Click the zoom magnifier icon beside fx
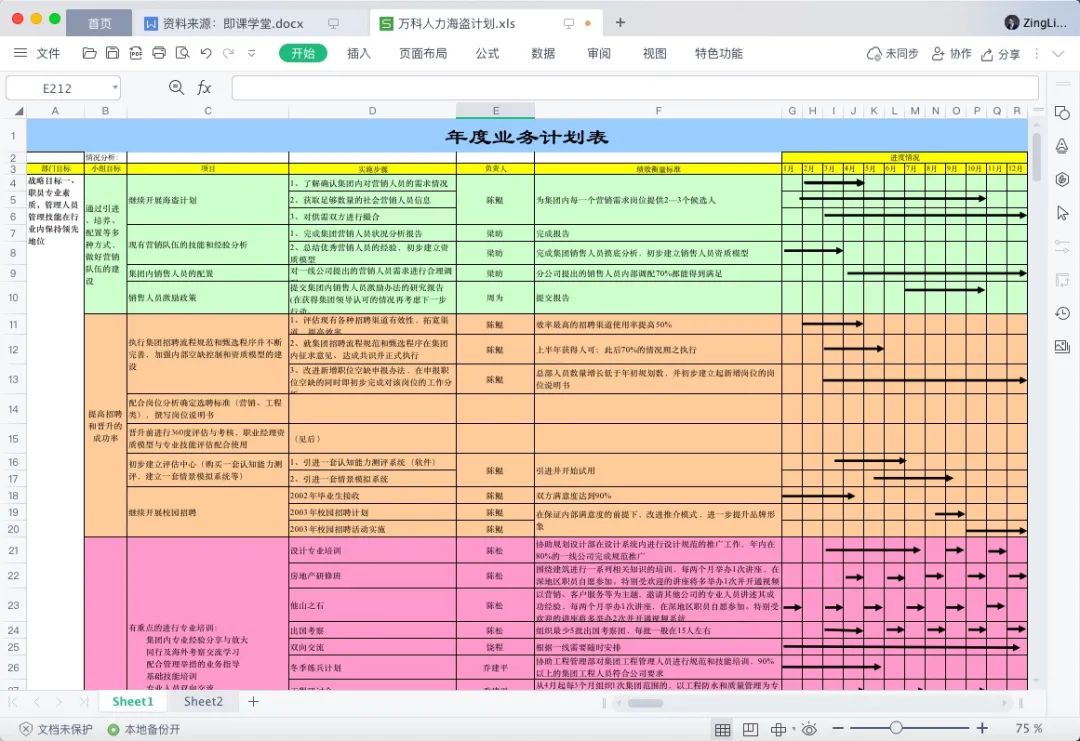Viewport: 1080px width, 741px height. [176, 87]
